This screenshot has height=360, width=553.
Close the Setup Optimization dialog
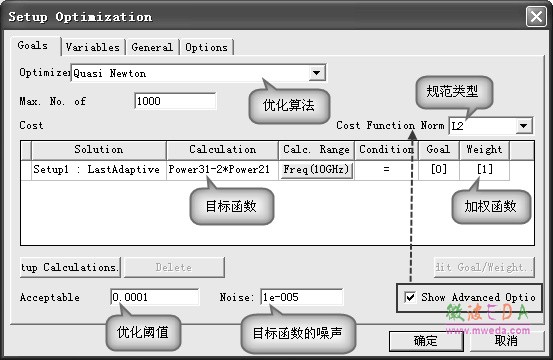click(x=536, y=16)
